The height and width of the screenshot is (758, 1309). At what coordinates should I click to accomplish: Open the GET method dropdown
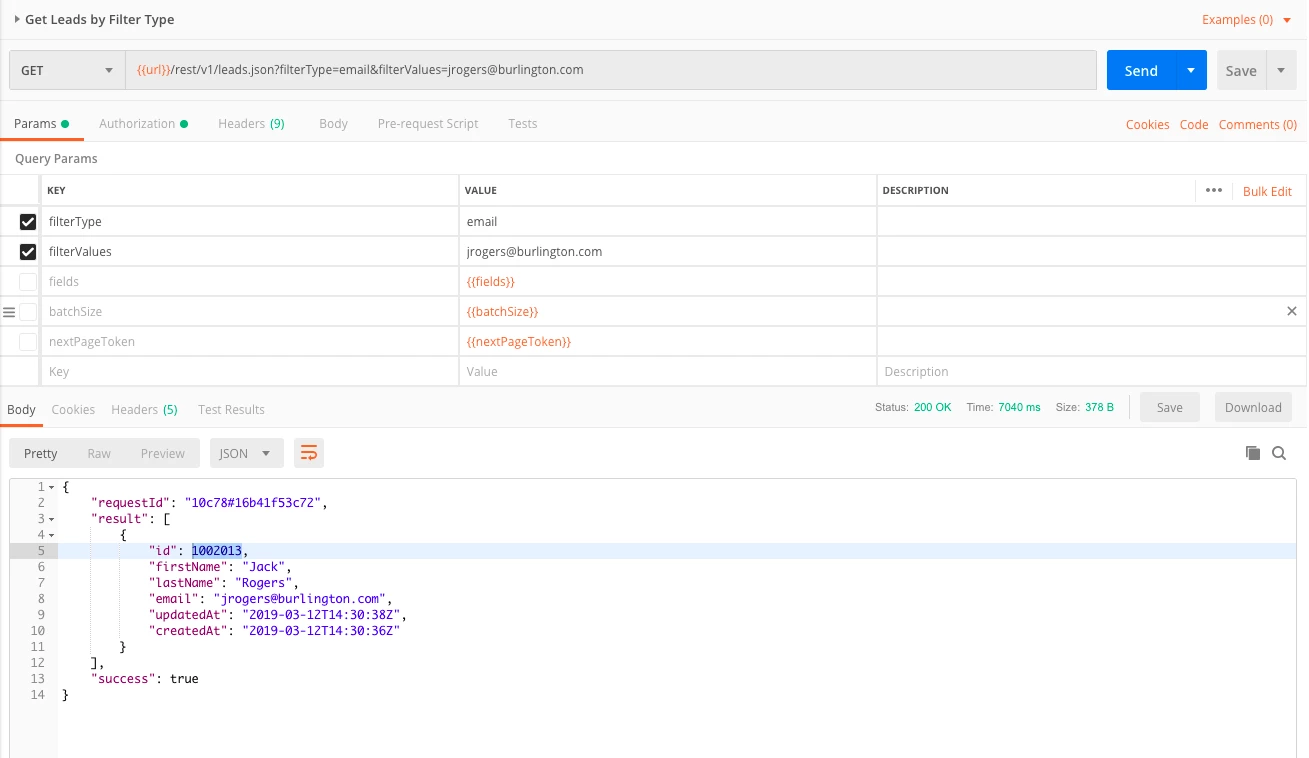tap(67, 70)
